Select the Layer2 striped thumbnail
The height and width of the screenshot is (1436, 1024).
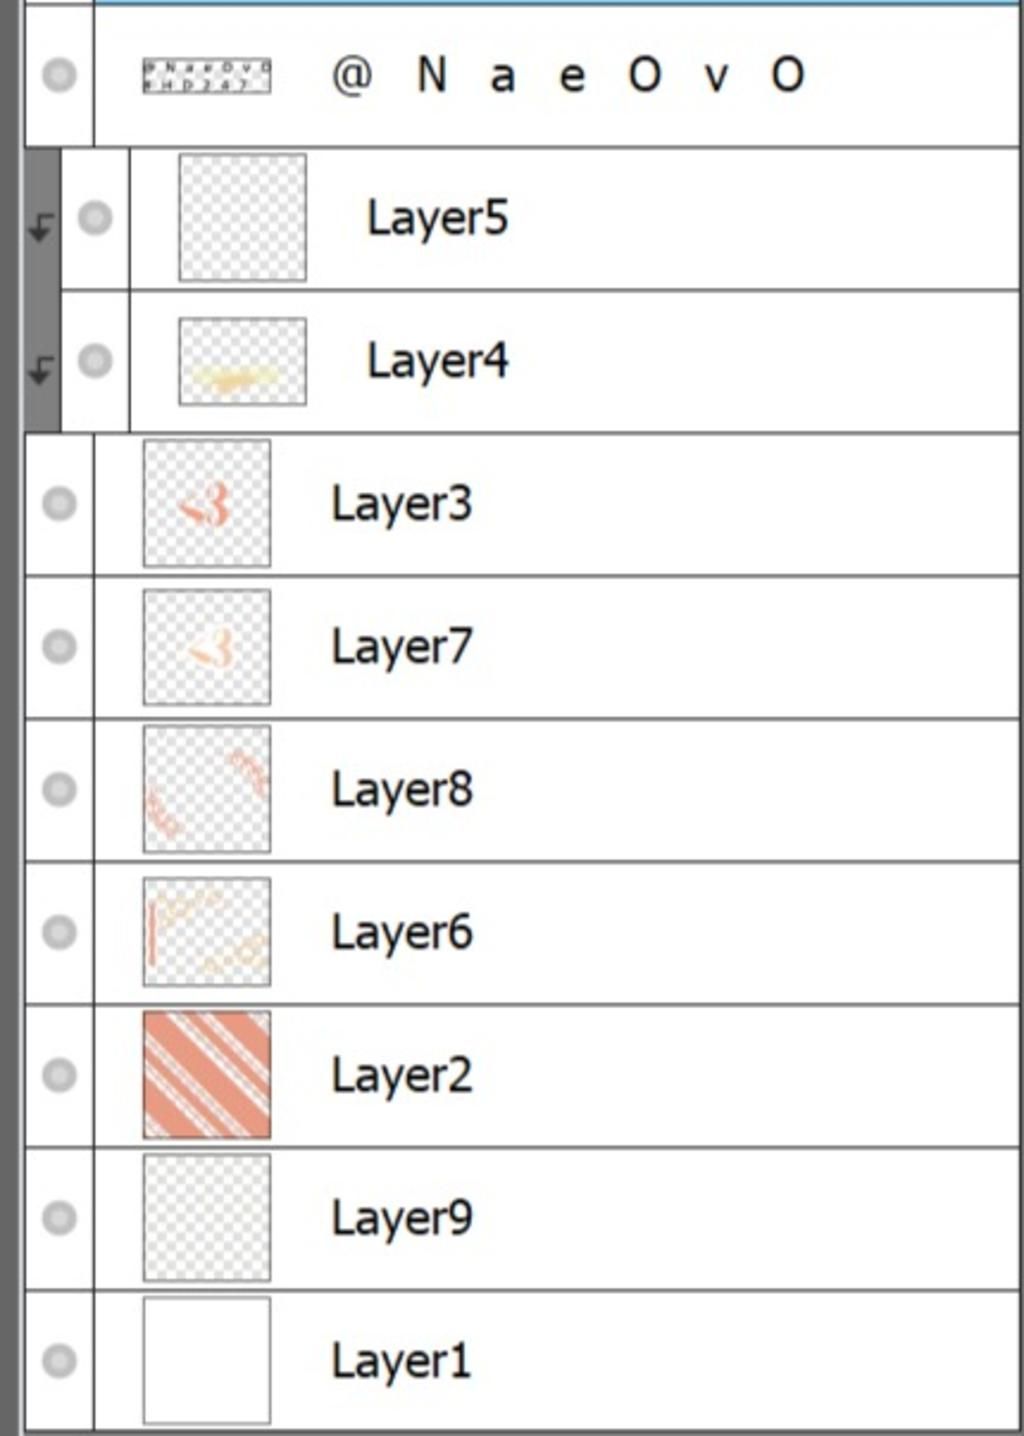click(x=207, y=1075)
